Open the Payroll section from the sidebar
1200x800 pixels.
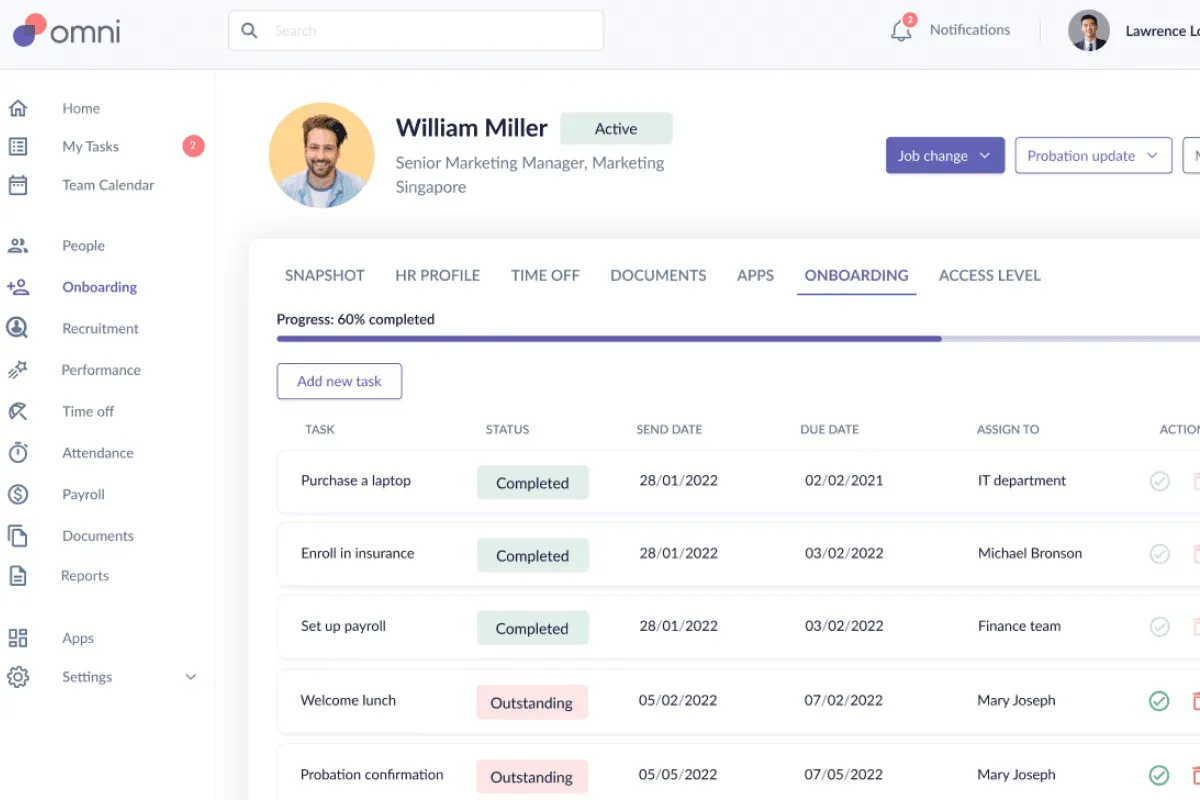click(x=83, y=494)
